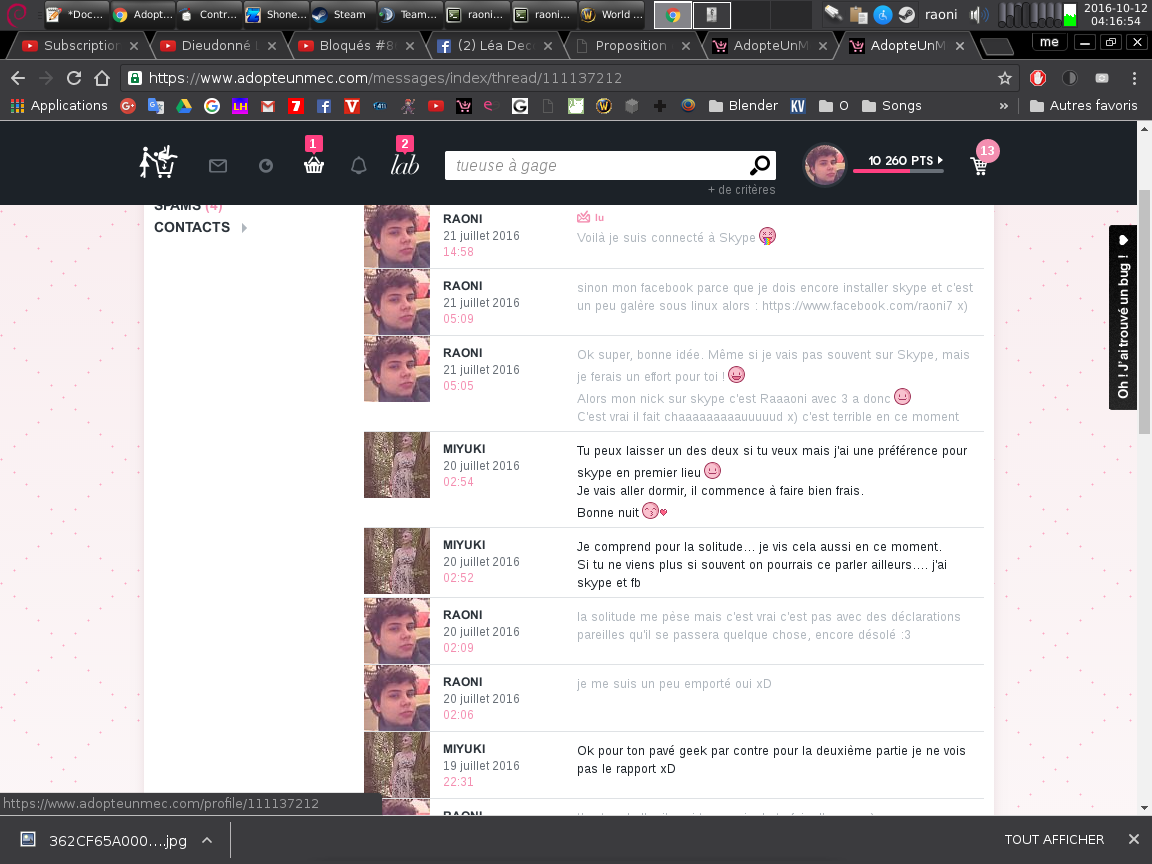Open the visits eye icon in header

(266, 166)
